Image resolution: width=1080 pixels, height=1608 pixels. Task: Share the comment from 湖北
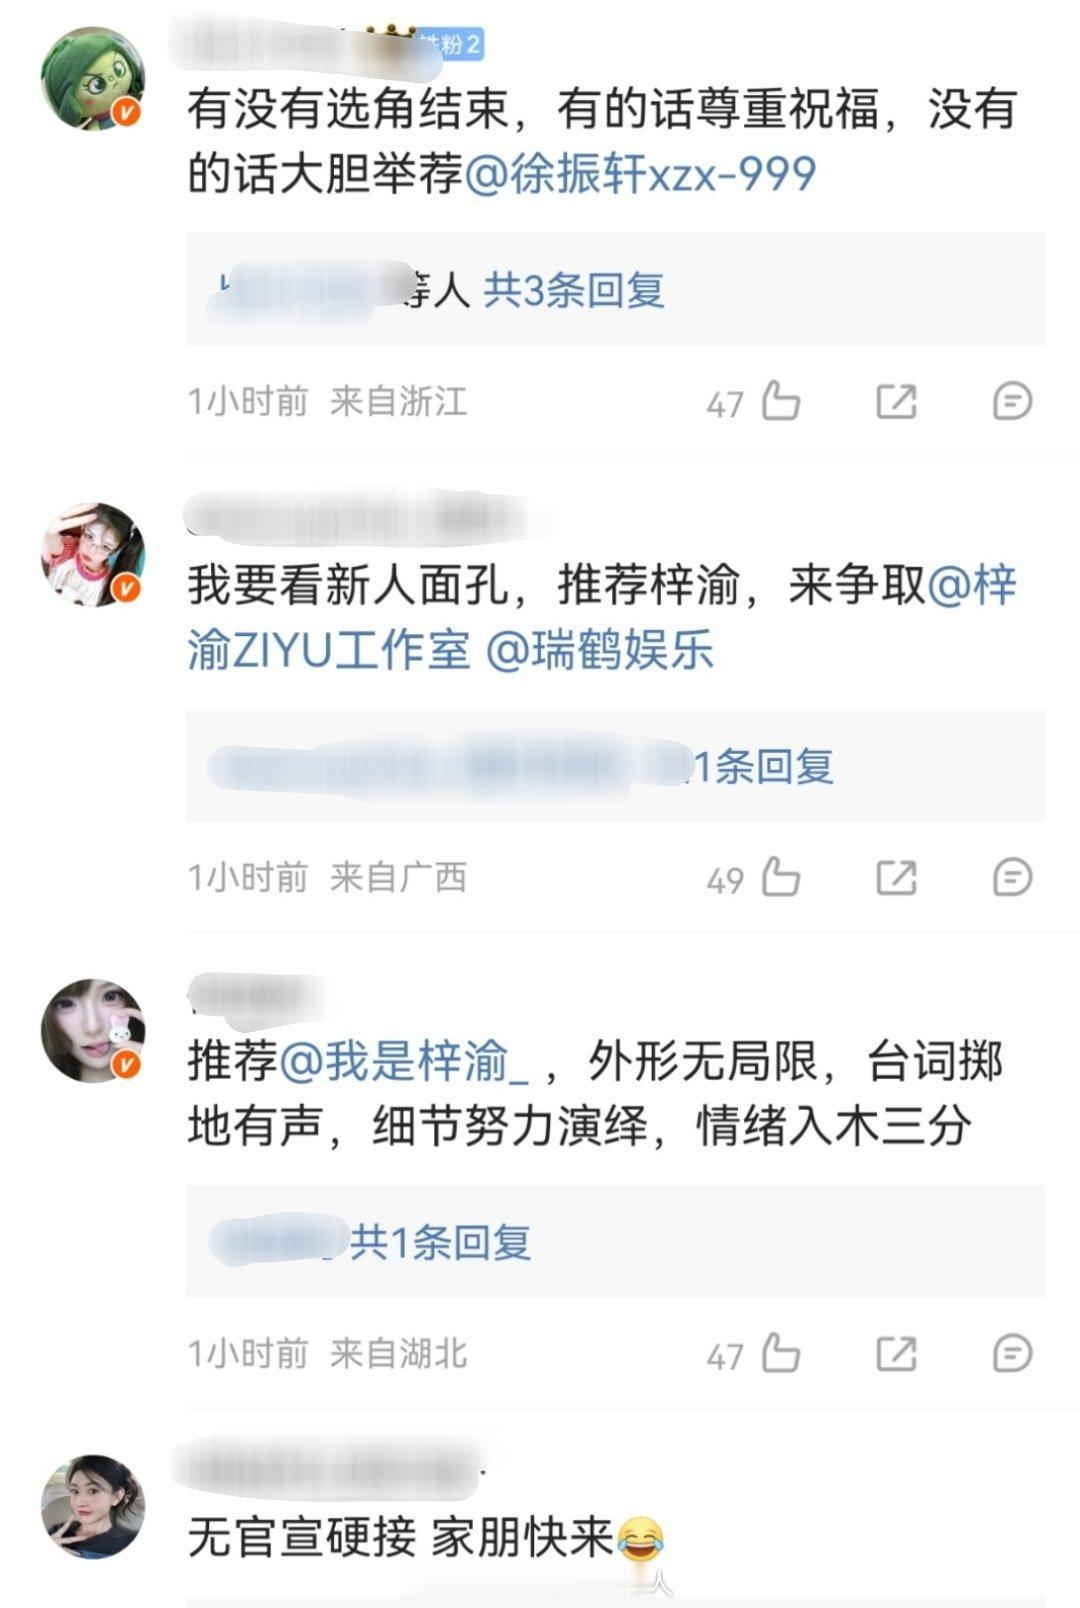click(x=896, y=1354)
